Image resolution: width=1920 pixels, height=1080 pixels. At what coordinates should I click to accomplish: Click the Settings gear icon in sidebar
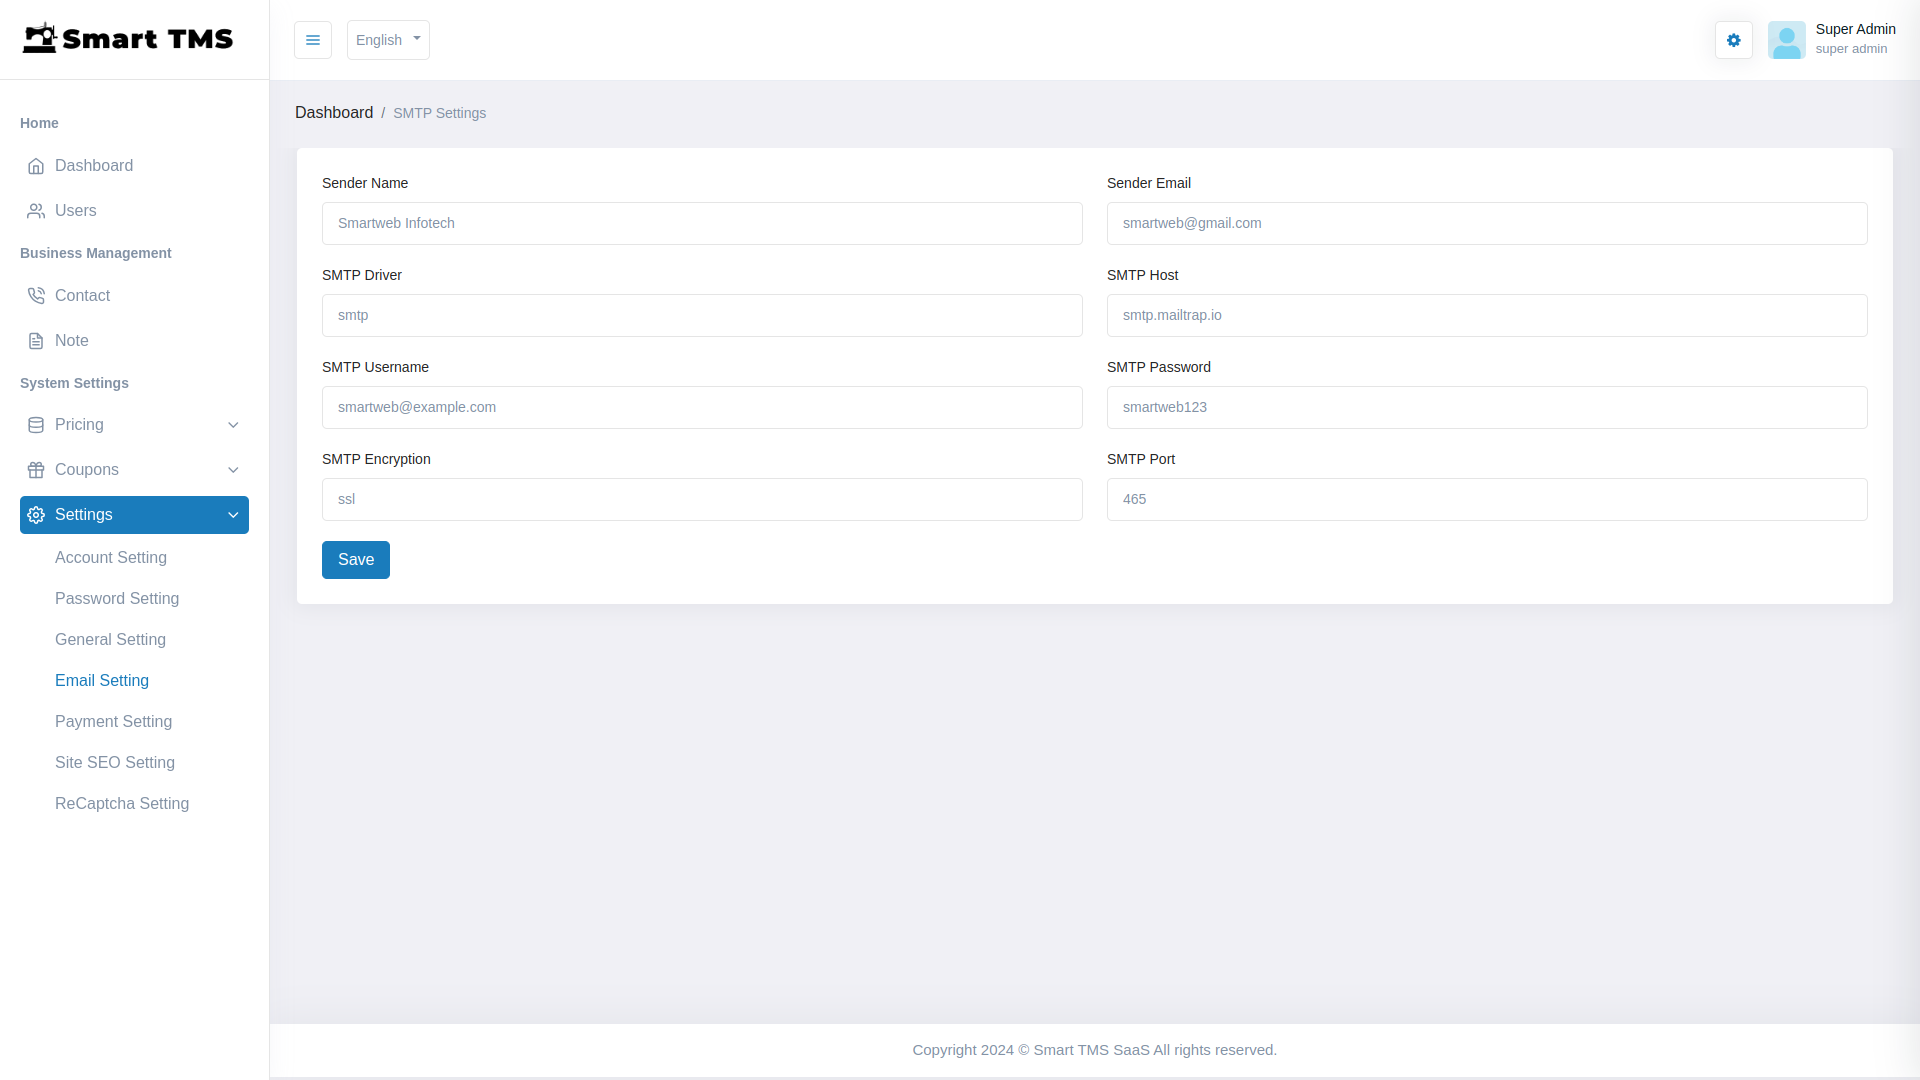click(x=36, y=514)
